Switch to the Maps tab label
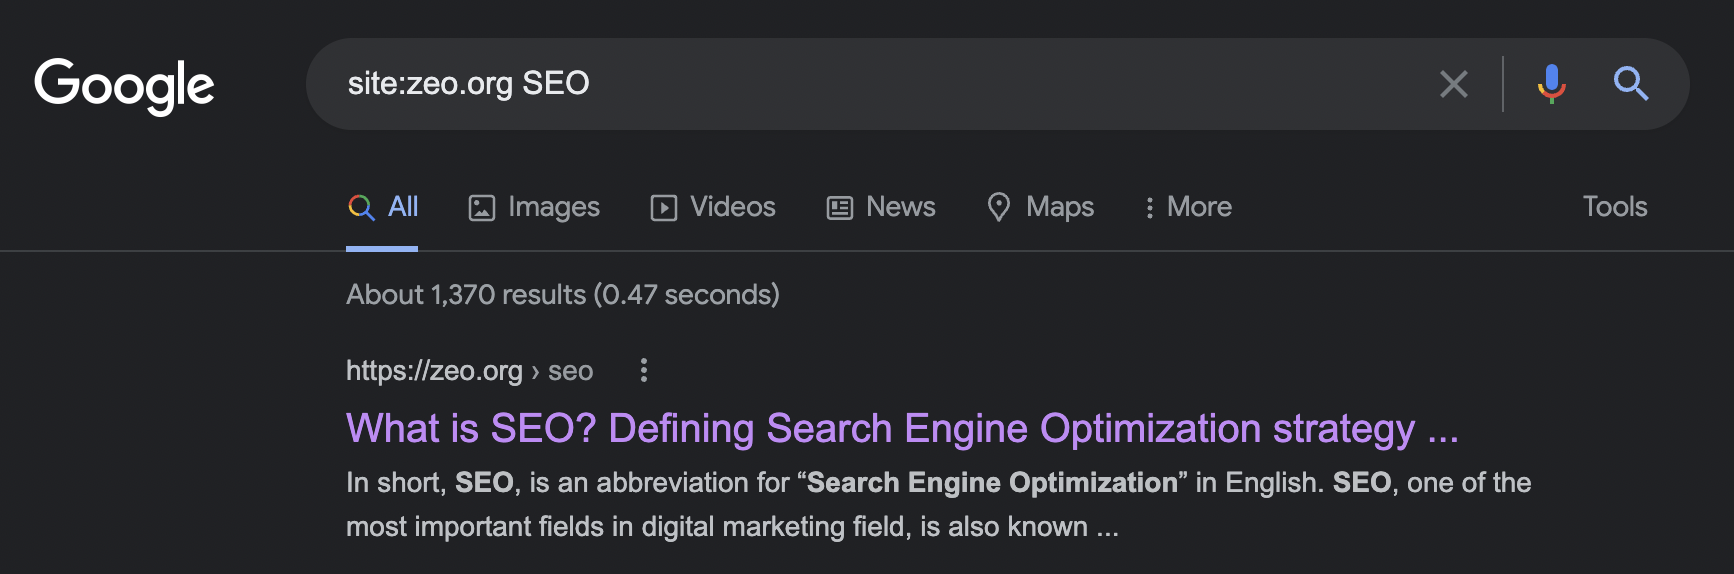The width and height of the screenshot is (1734, 574). tap(1060, 207)
